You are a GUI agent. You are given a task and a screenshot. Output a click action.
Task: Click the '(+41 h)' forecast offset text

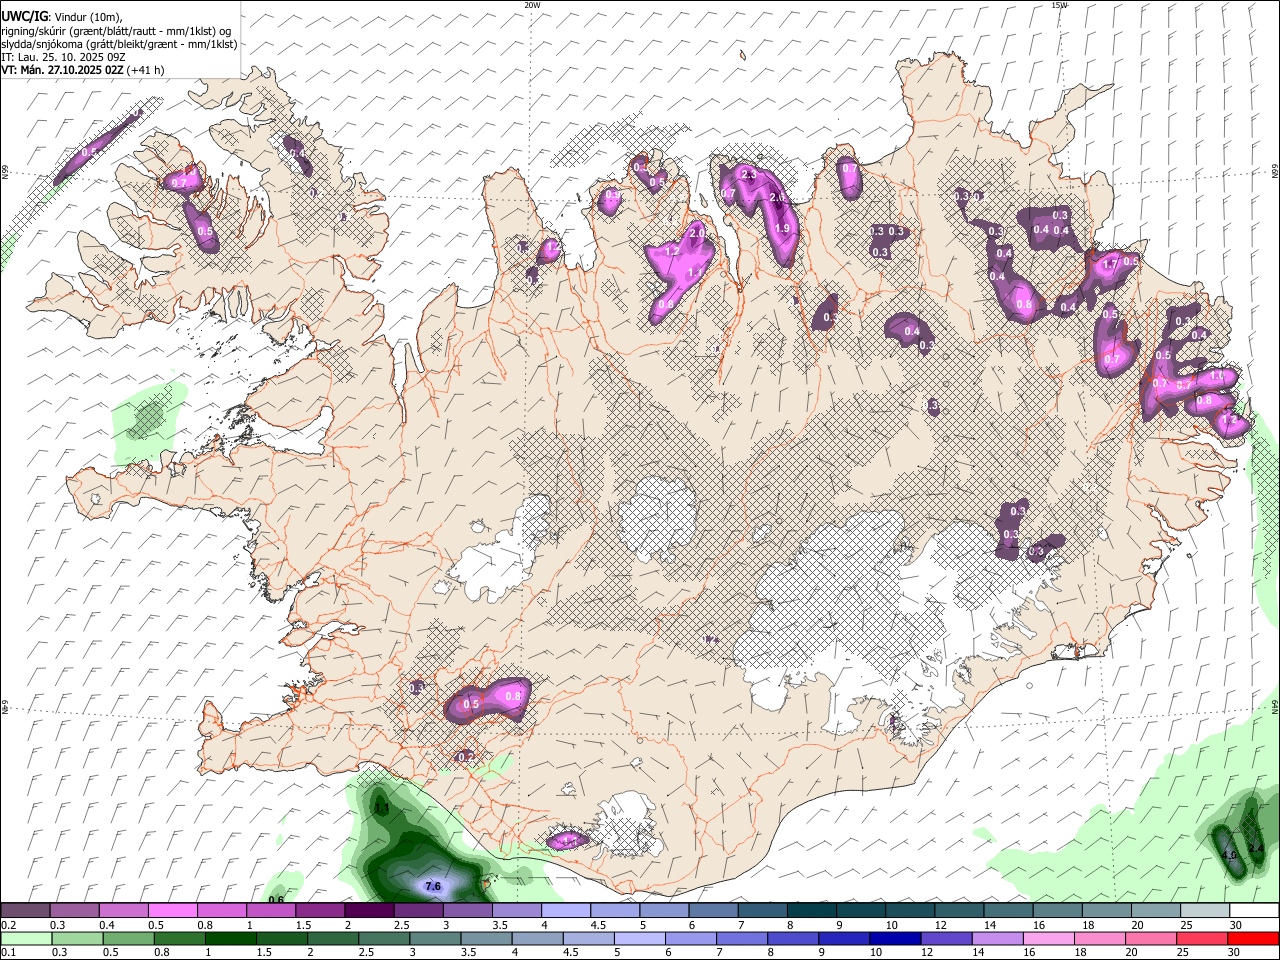(x=146, y=70)
